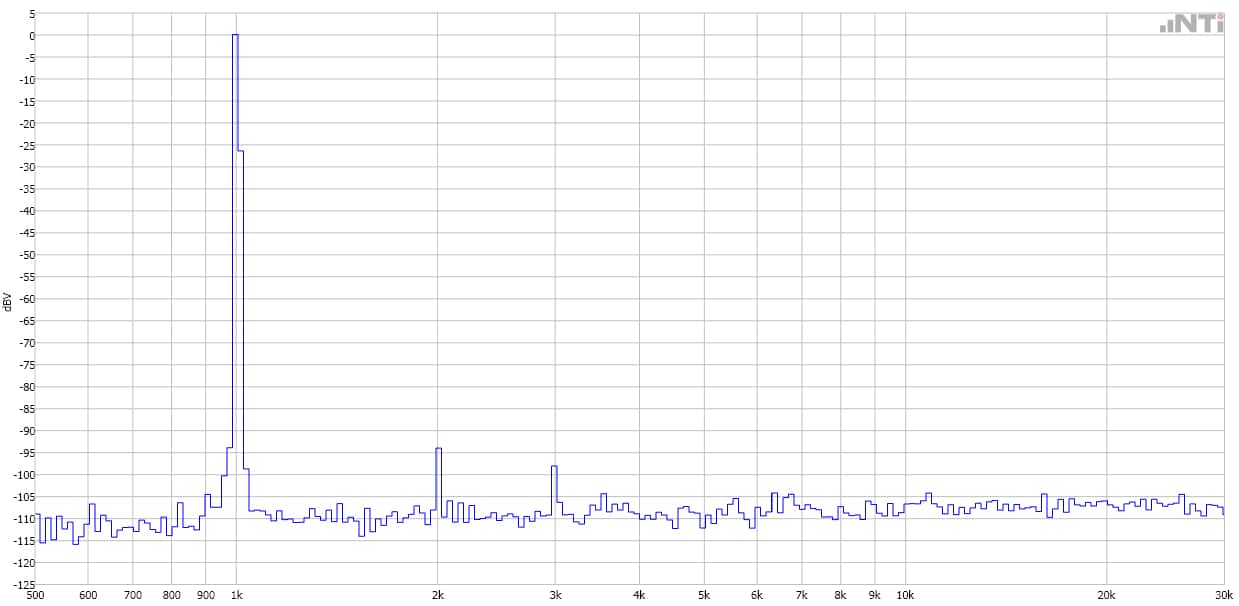
Task: Click the "-80" level axis label
Action: point(27,387)
